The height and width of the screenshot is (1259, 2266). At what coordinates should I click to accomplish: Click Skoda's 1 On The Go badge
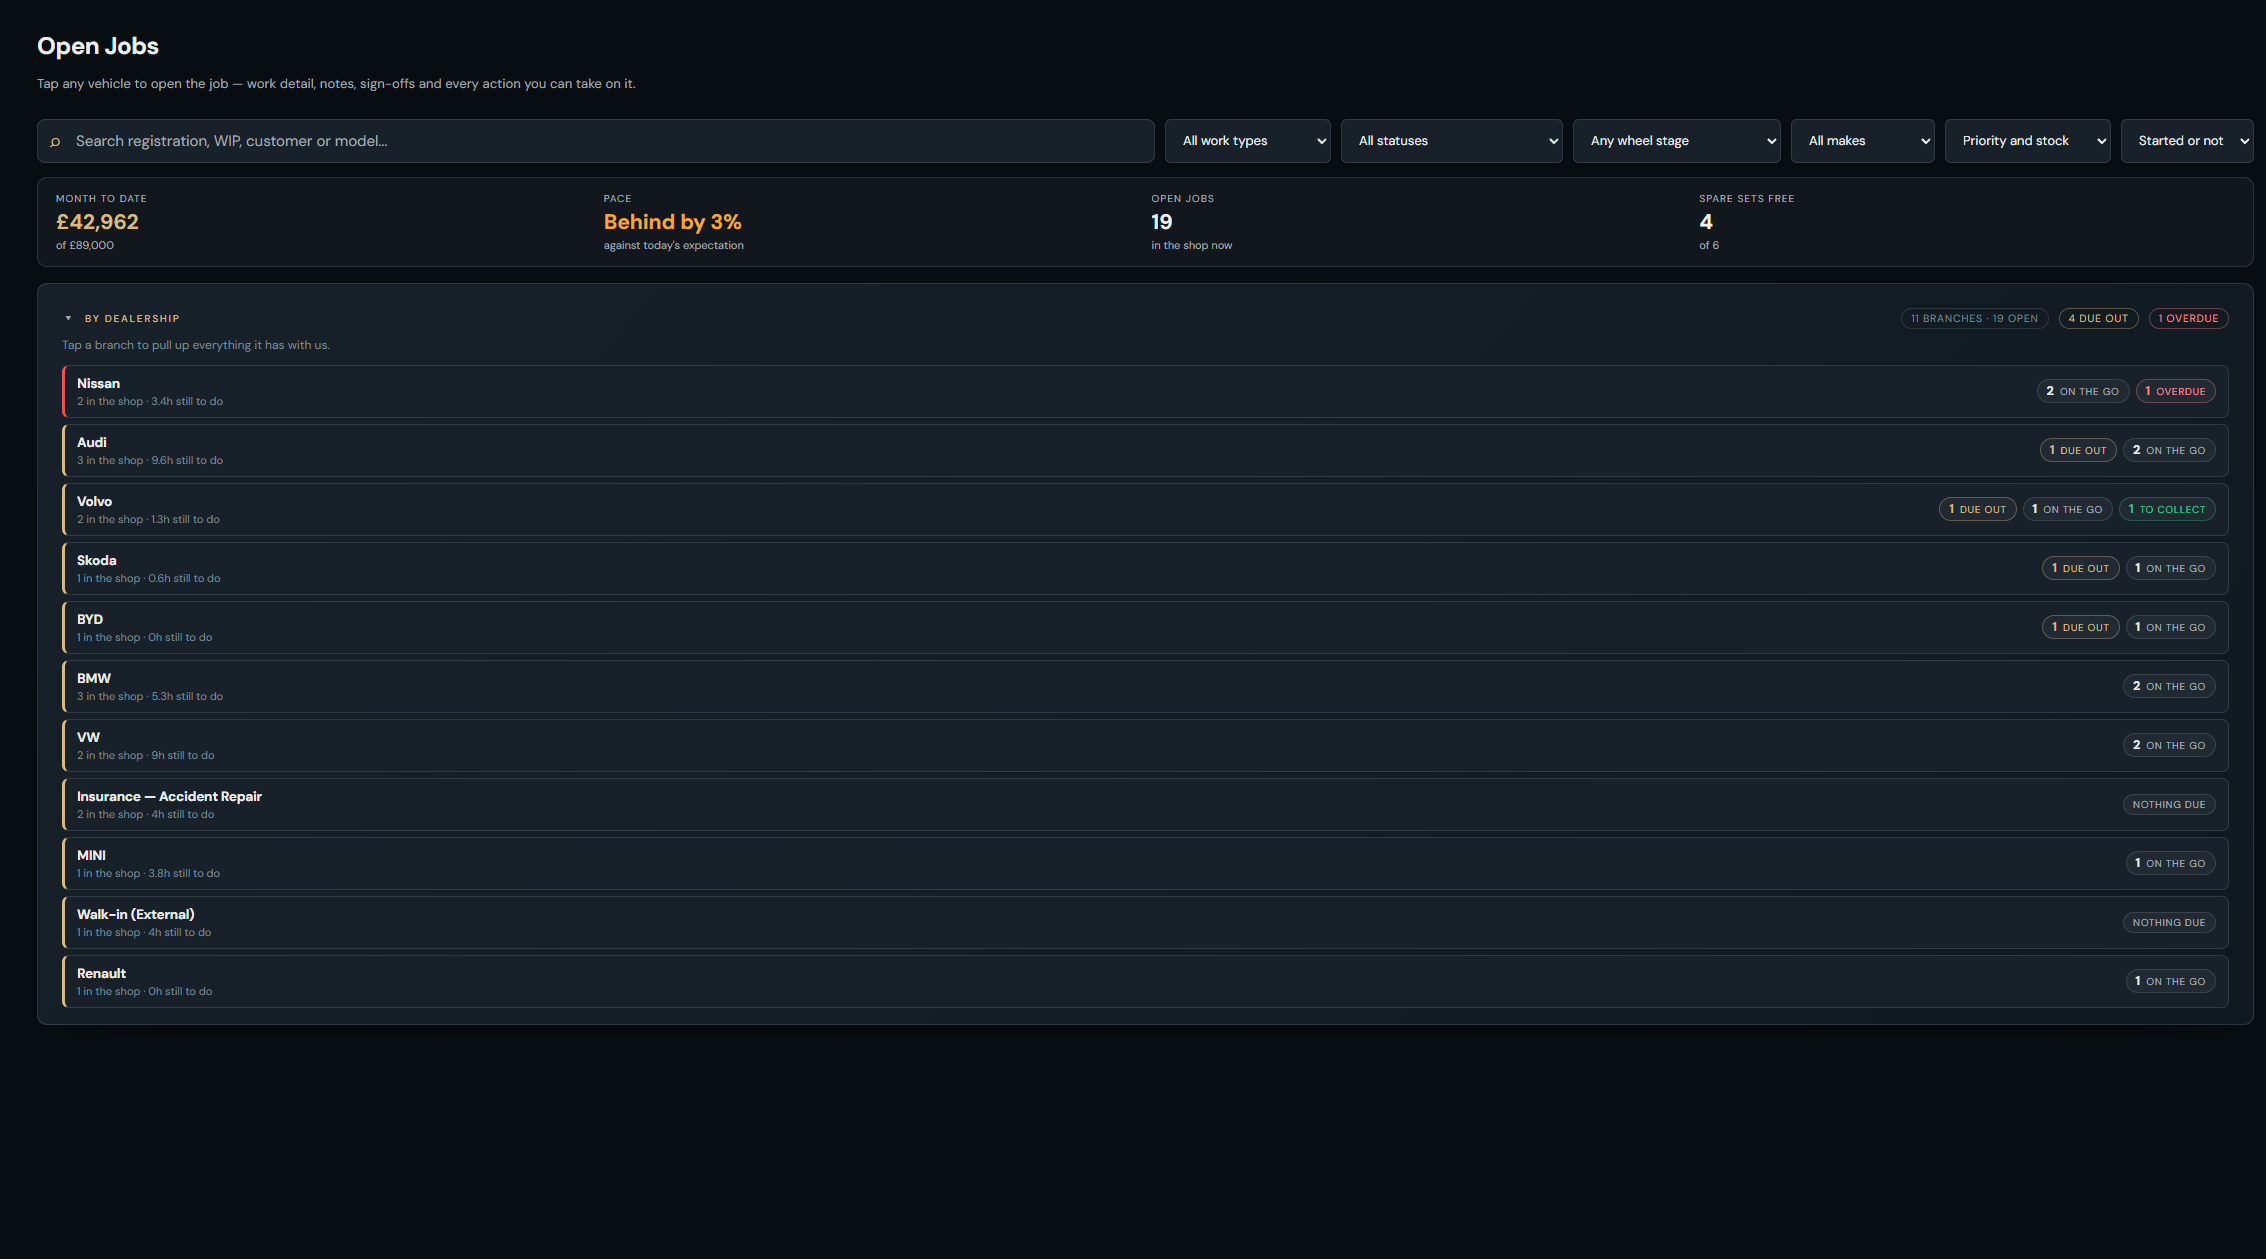point(2170,568)
